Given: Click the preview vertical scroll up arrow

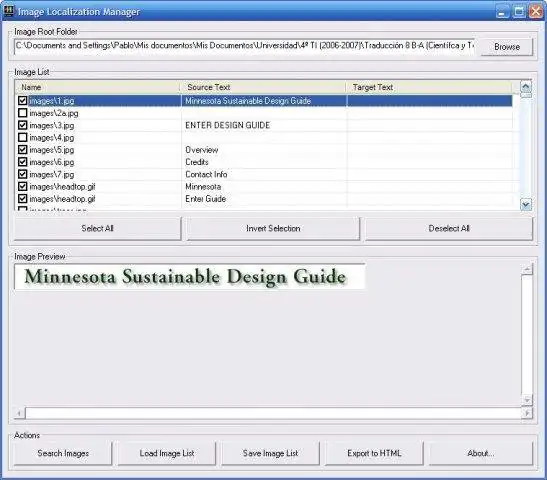Looking at the screenshot, I should tap(527, 269).
